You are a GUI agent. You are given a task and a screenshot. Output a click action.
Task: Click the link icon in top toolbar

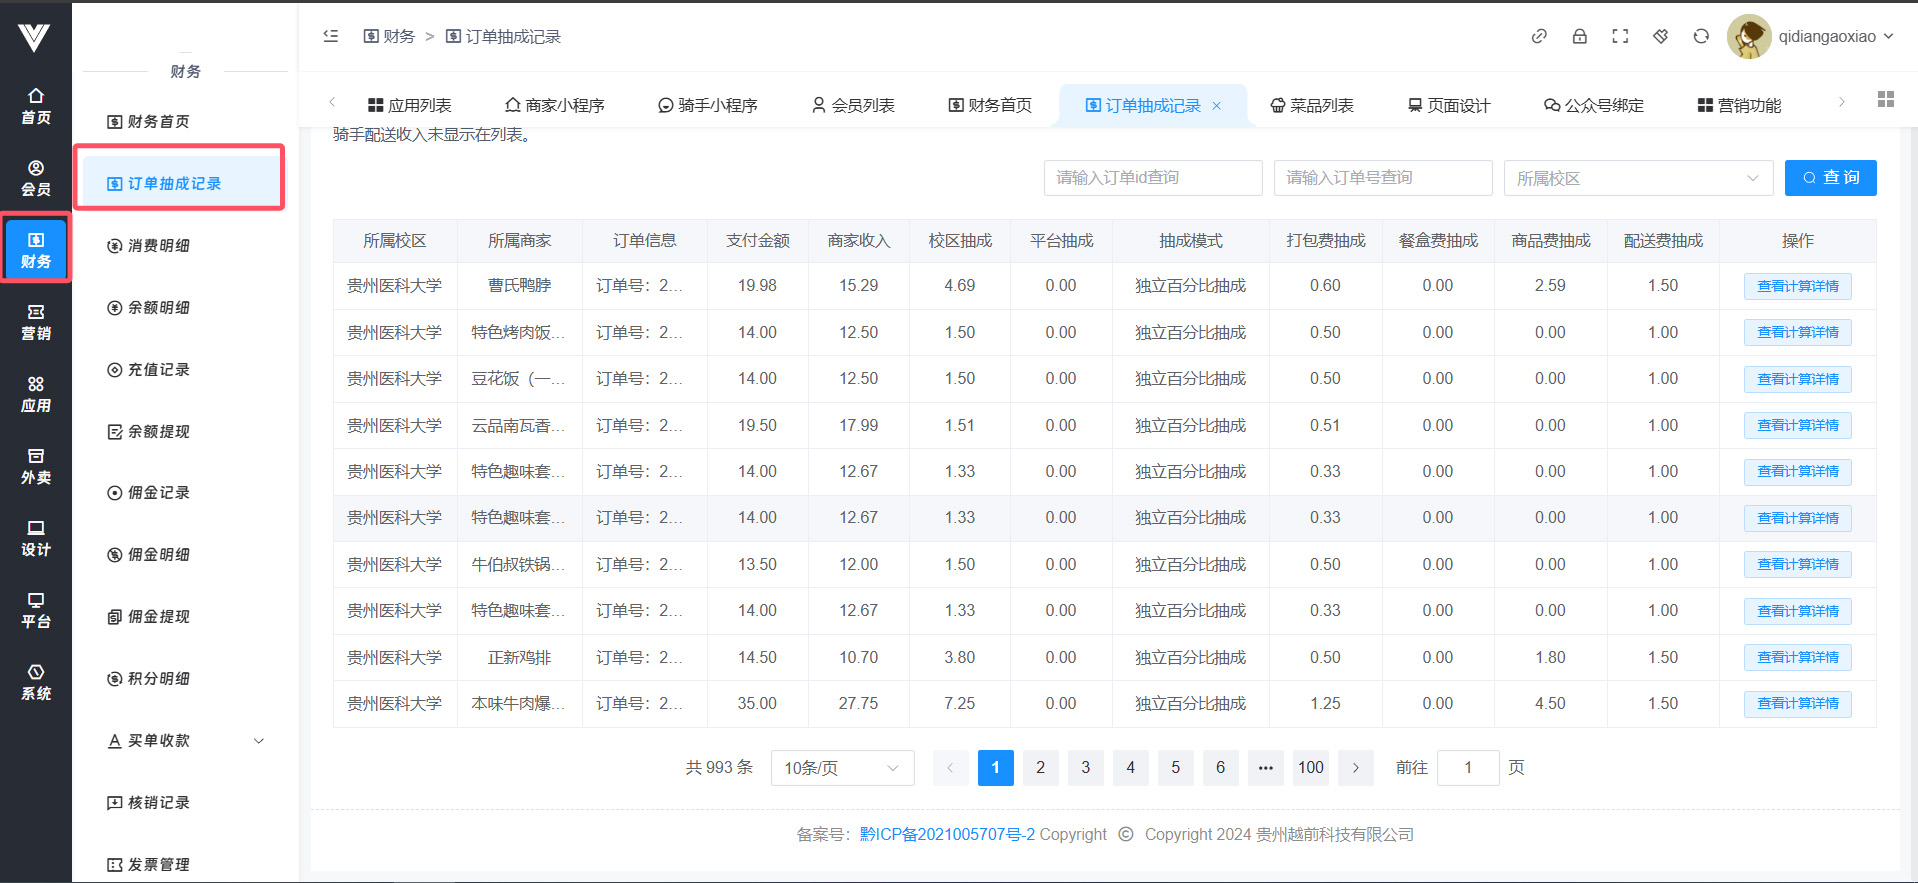(x=1539, y=36)
